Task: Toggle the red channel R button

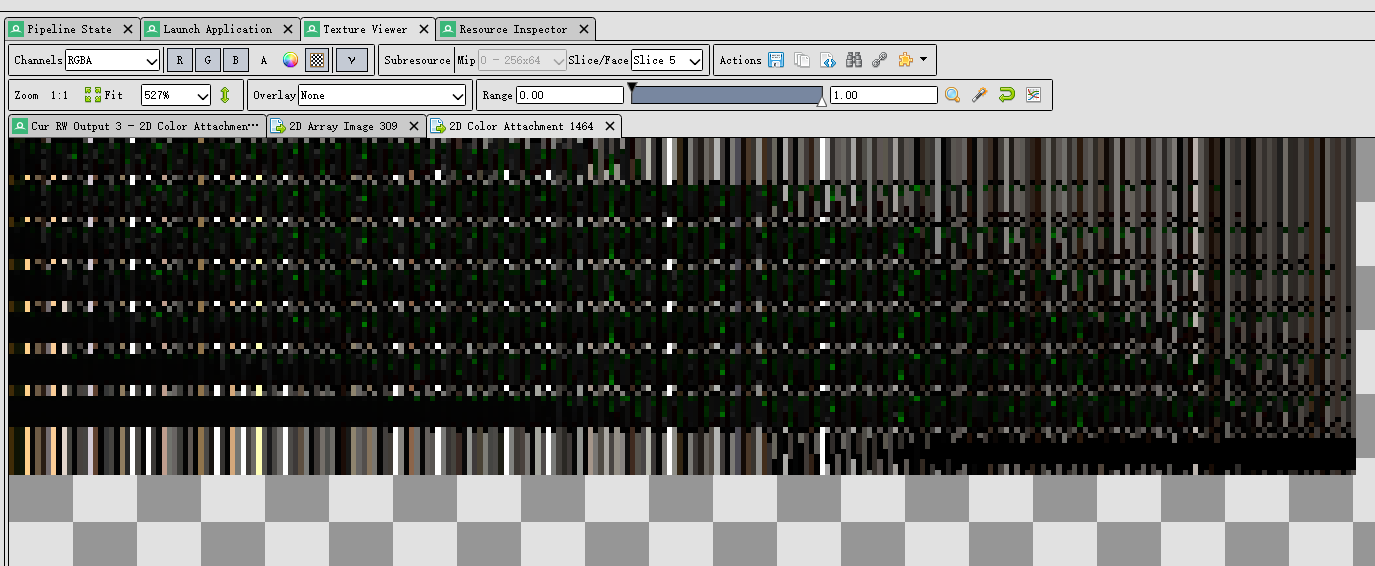Action: [179, 60]
